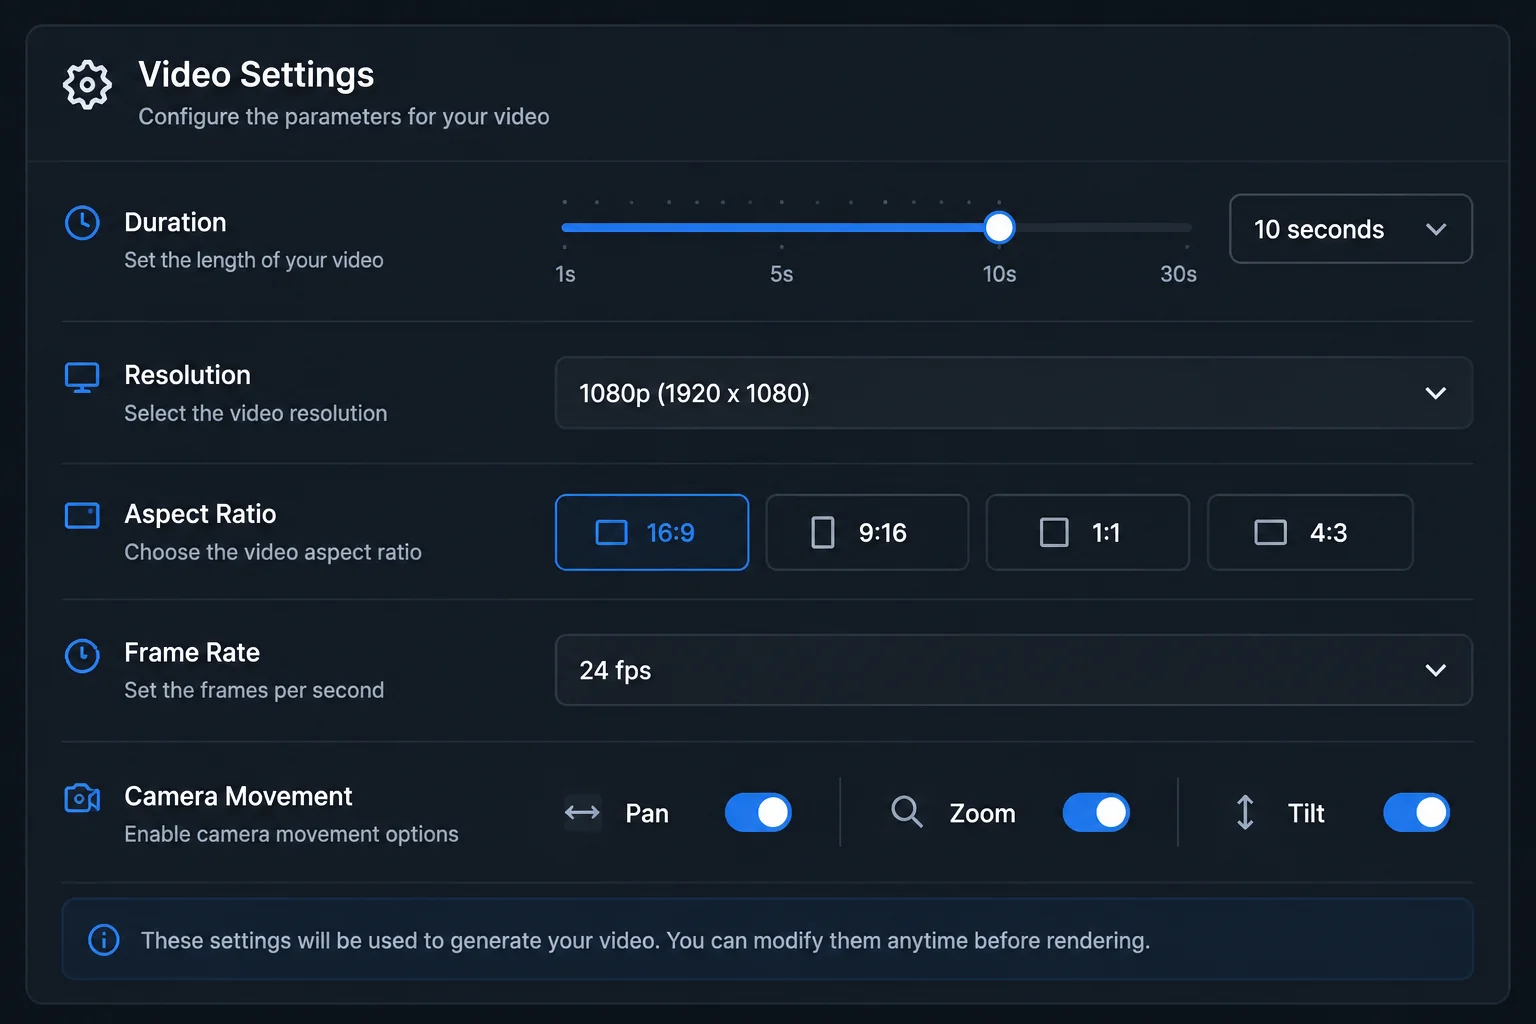Click the 1s label on duration slider
Screen dimensions: 1536x1024
tap(565, 274)
